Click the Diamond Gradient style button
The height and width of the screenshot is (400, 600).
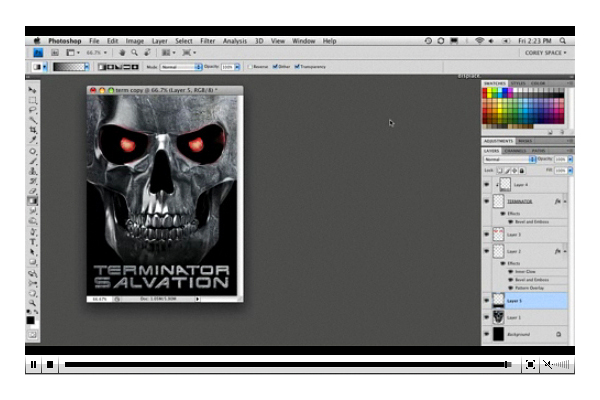tap(135, 67)
